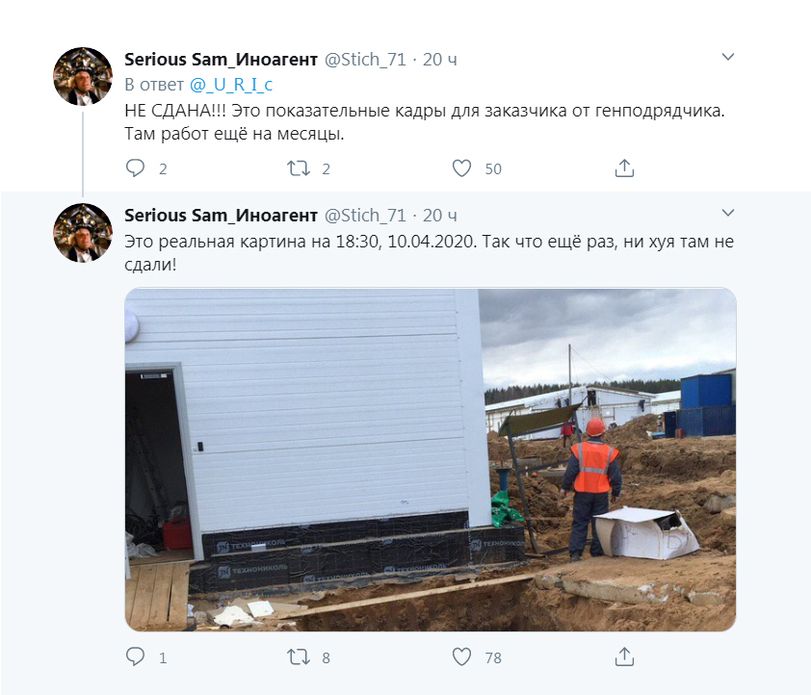Open Serious Sam_Иноагент name in second tweet
811x695 pixels.
[x=221, y=215]
